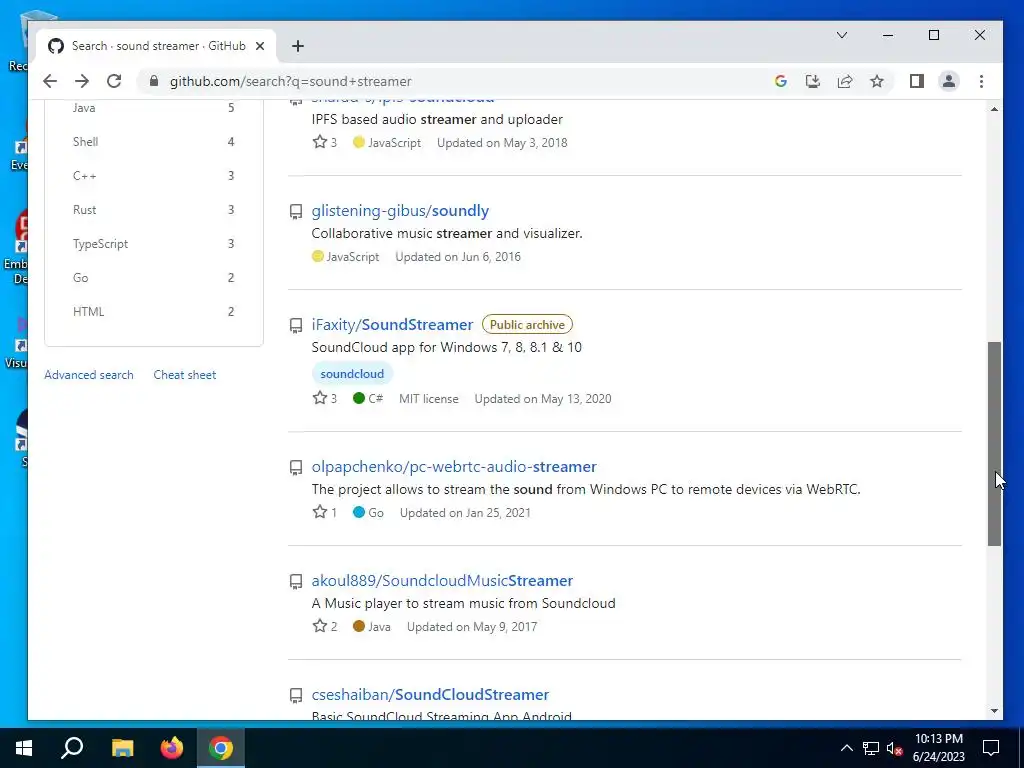The width and height of the screenshot is (1024, 768).
Task: Click the network tray icon
Action: point(871,748)
